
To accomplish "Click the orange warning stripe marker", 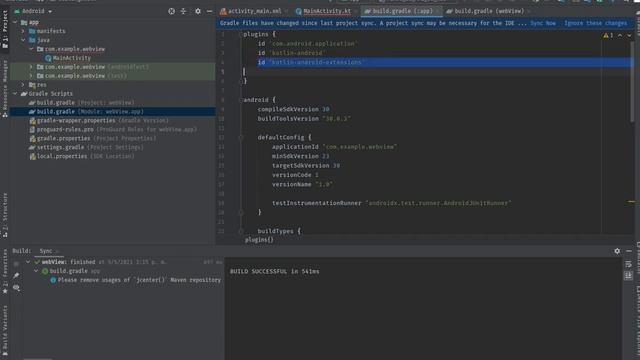I will click(x=631, y=202).
